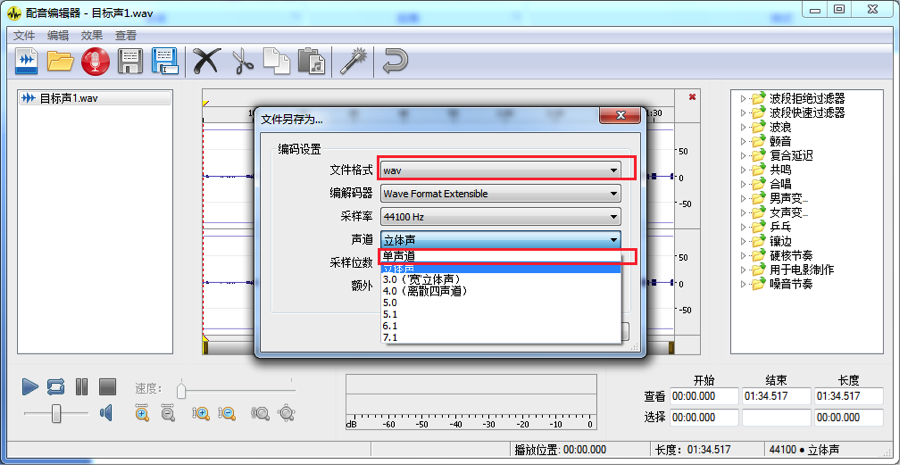900x465 pixels.
Task: Open the 查看 menu
Action: click(x=126, y=35)
